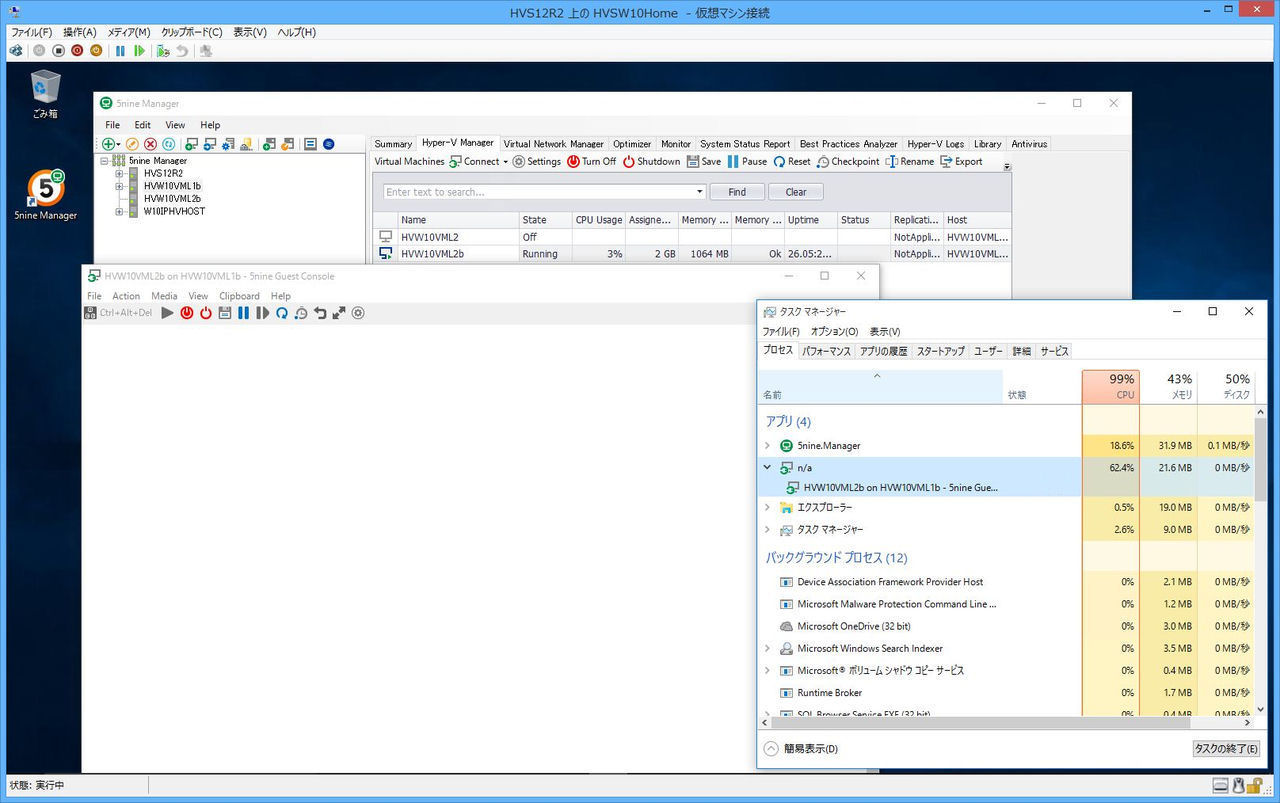Open the search text dropdown arrow in Hyper-V Manager
This screenshot has width=1280, height=803.
coord(700,192)
